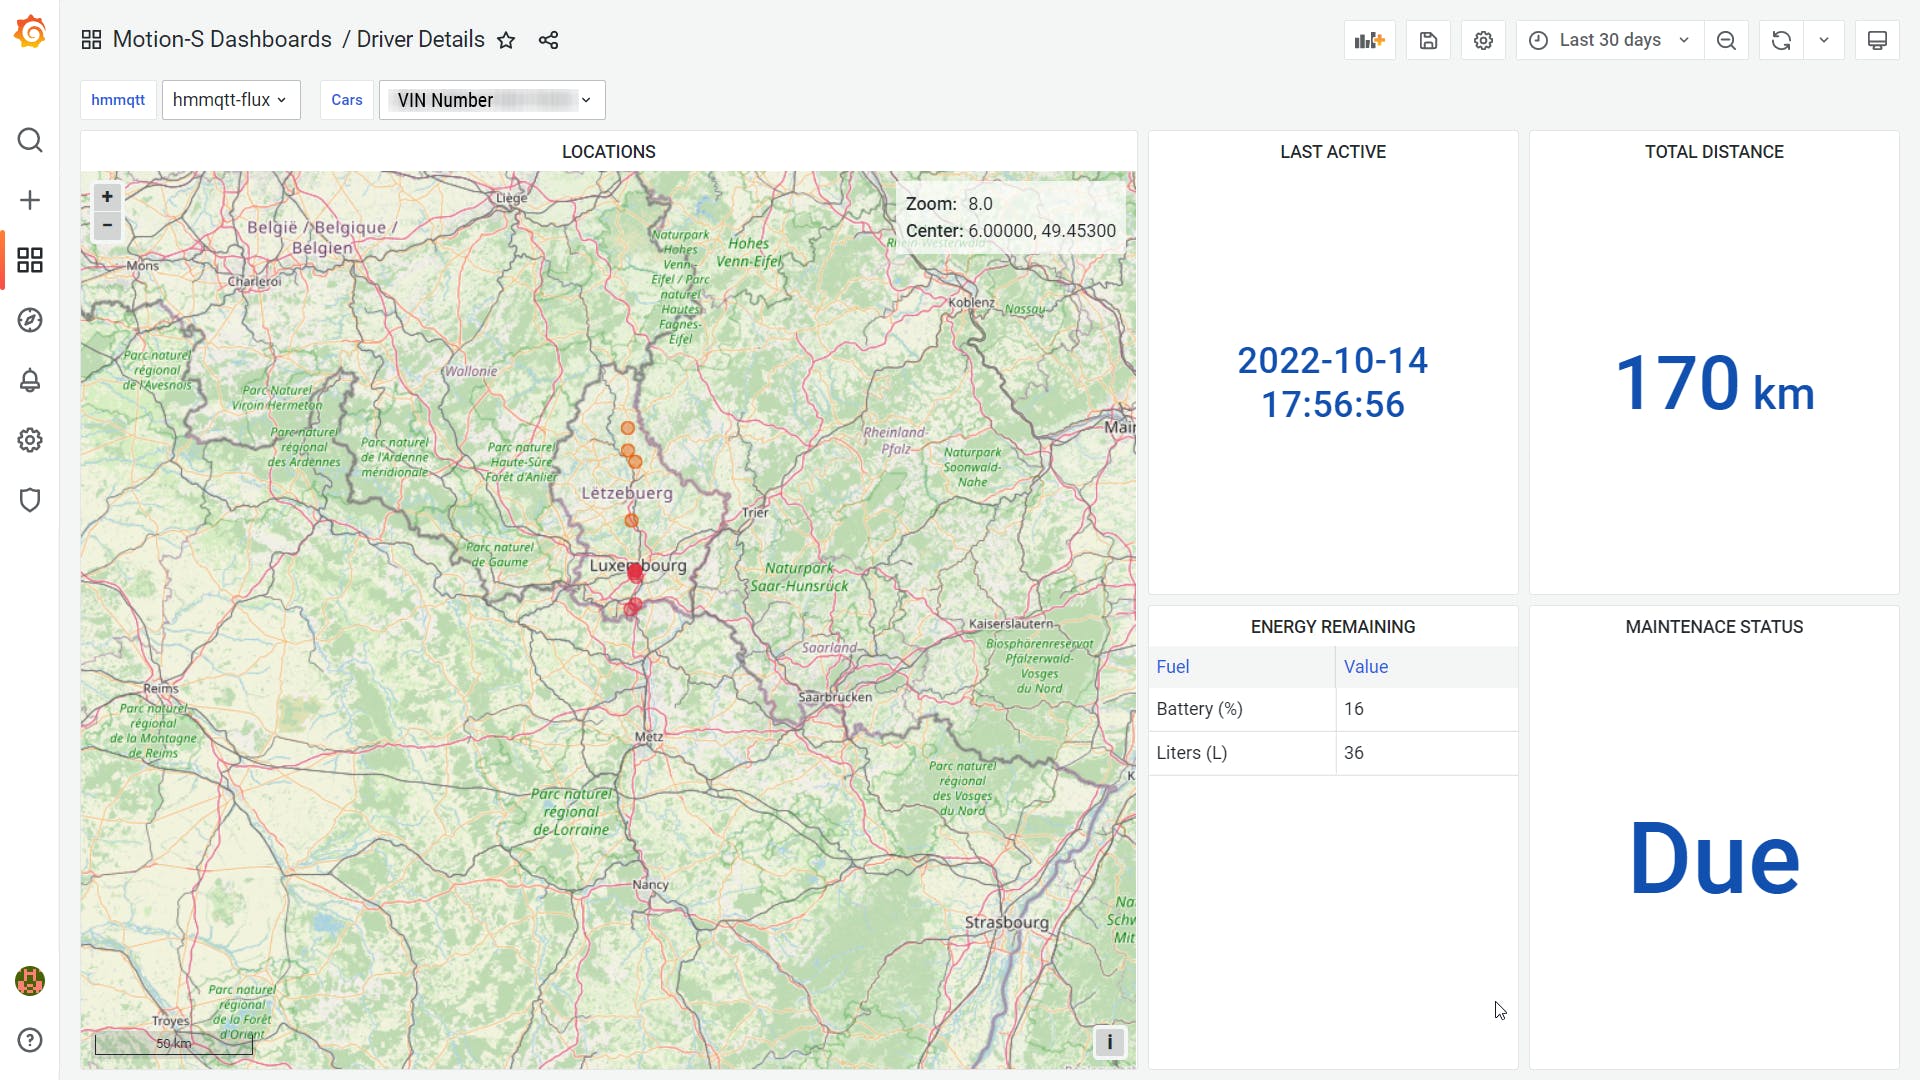Open the Server Admin shield icon
Image resolution: width=1920 pixels, height=1080 pixels.
(x=30, y=500)
